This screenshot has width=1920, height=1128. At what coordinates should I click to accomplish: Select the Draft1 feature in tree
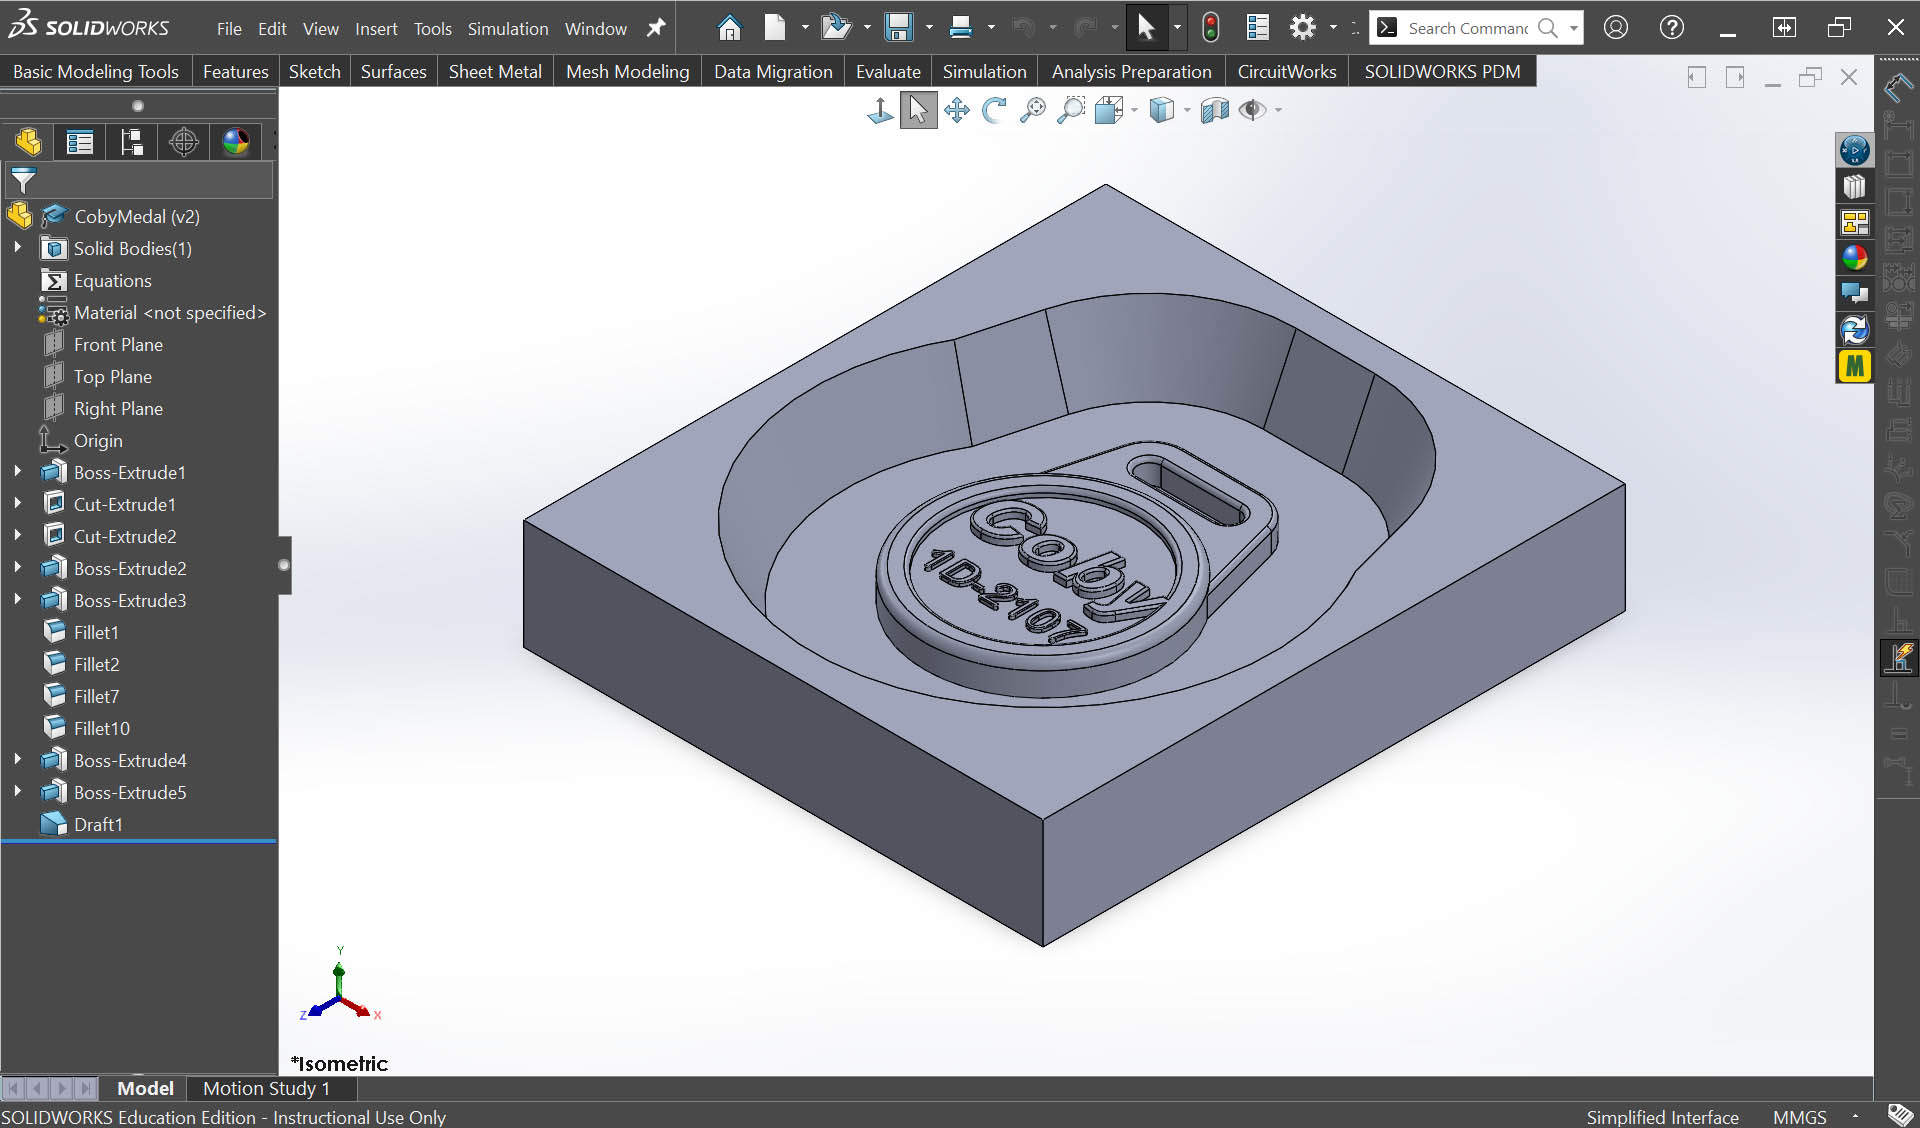(x=98, y=824)
